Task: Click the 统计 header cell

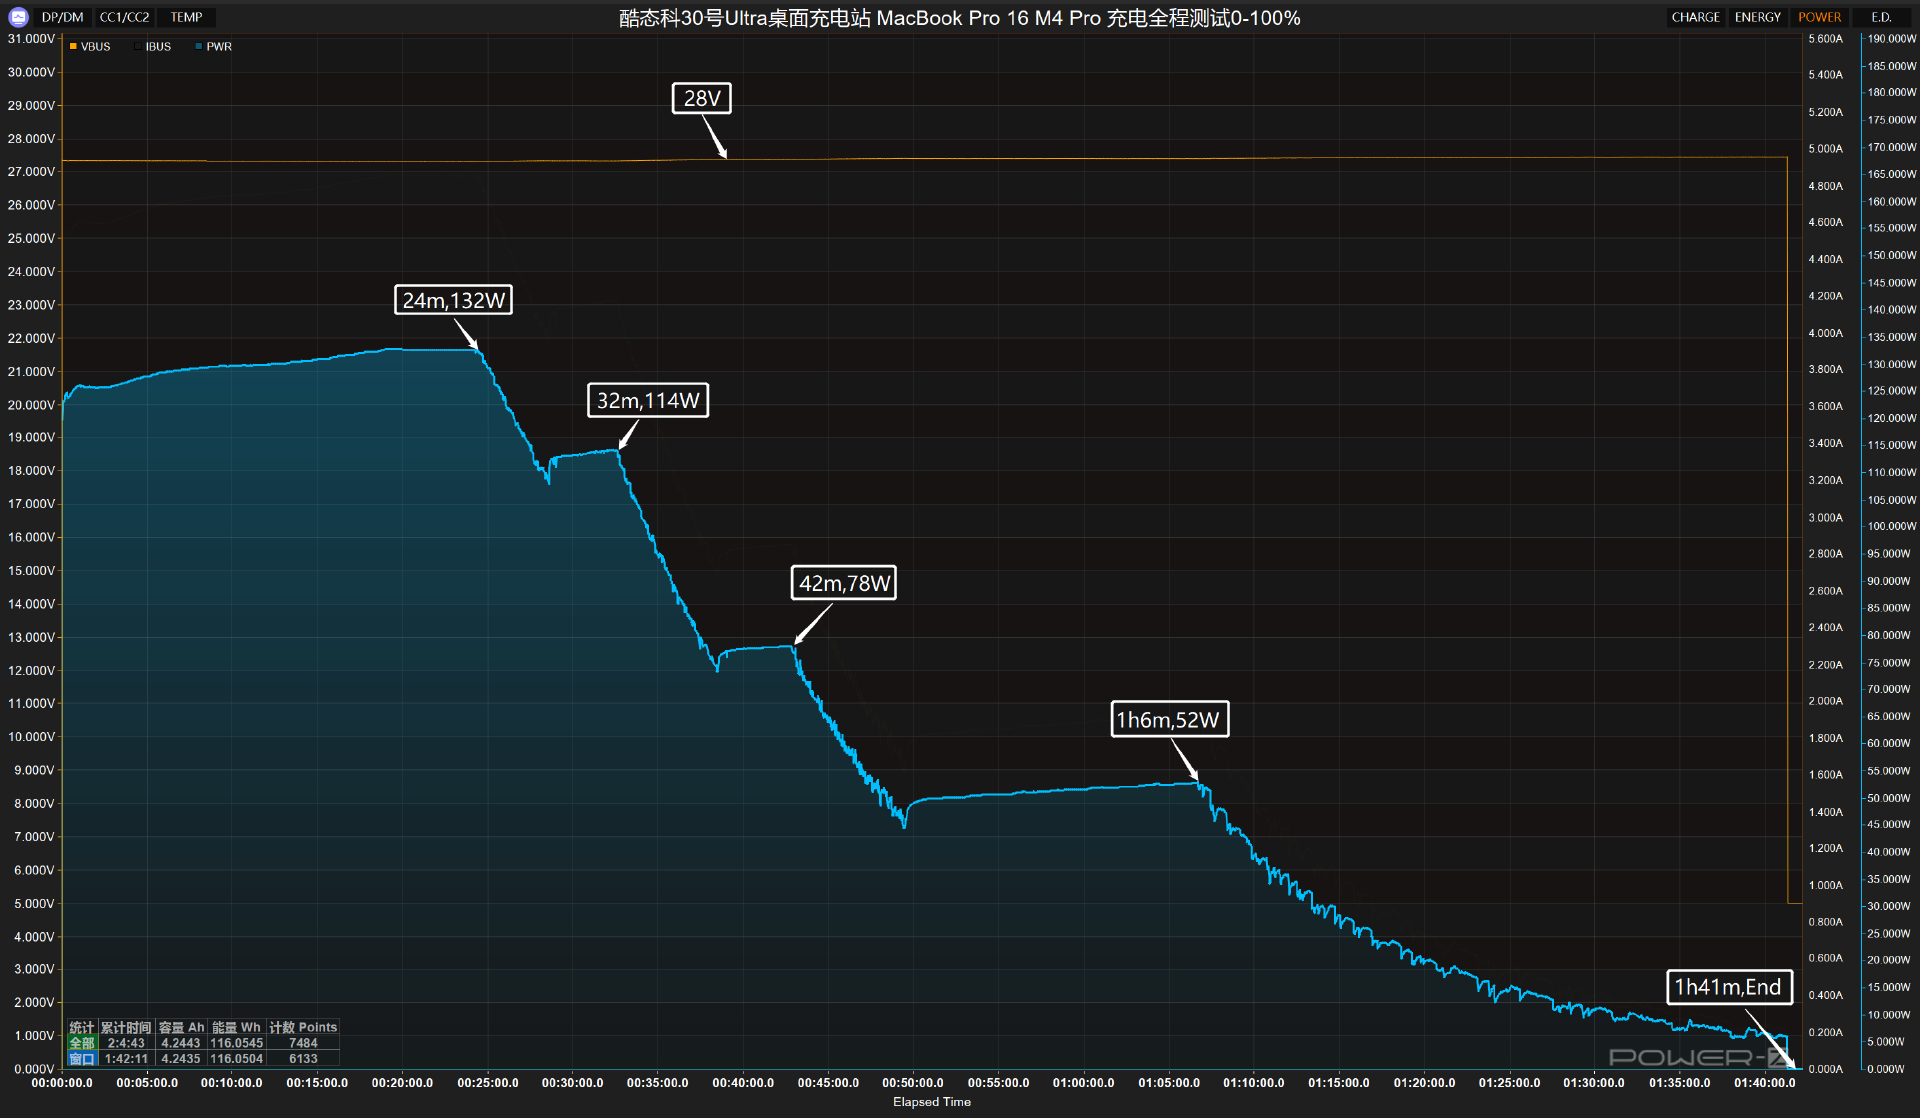Action: [82, 1027]
